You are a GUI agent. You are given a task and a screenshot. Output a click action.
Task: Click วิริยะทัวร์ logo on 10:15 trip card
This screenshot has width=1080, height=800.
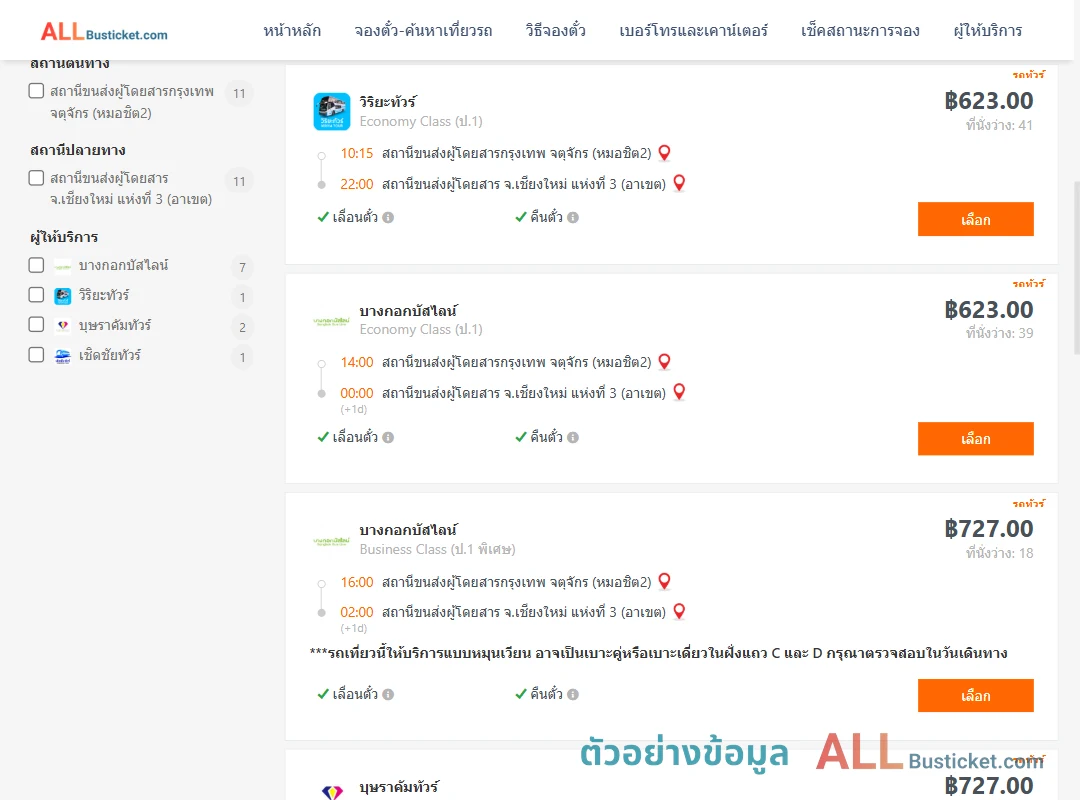pyautogui.click(x=332, y=111)
